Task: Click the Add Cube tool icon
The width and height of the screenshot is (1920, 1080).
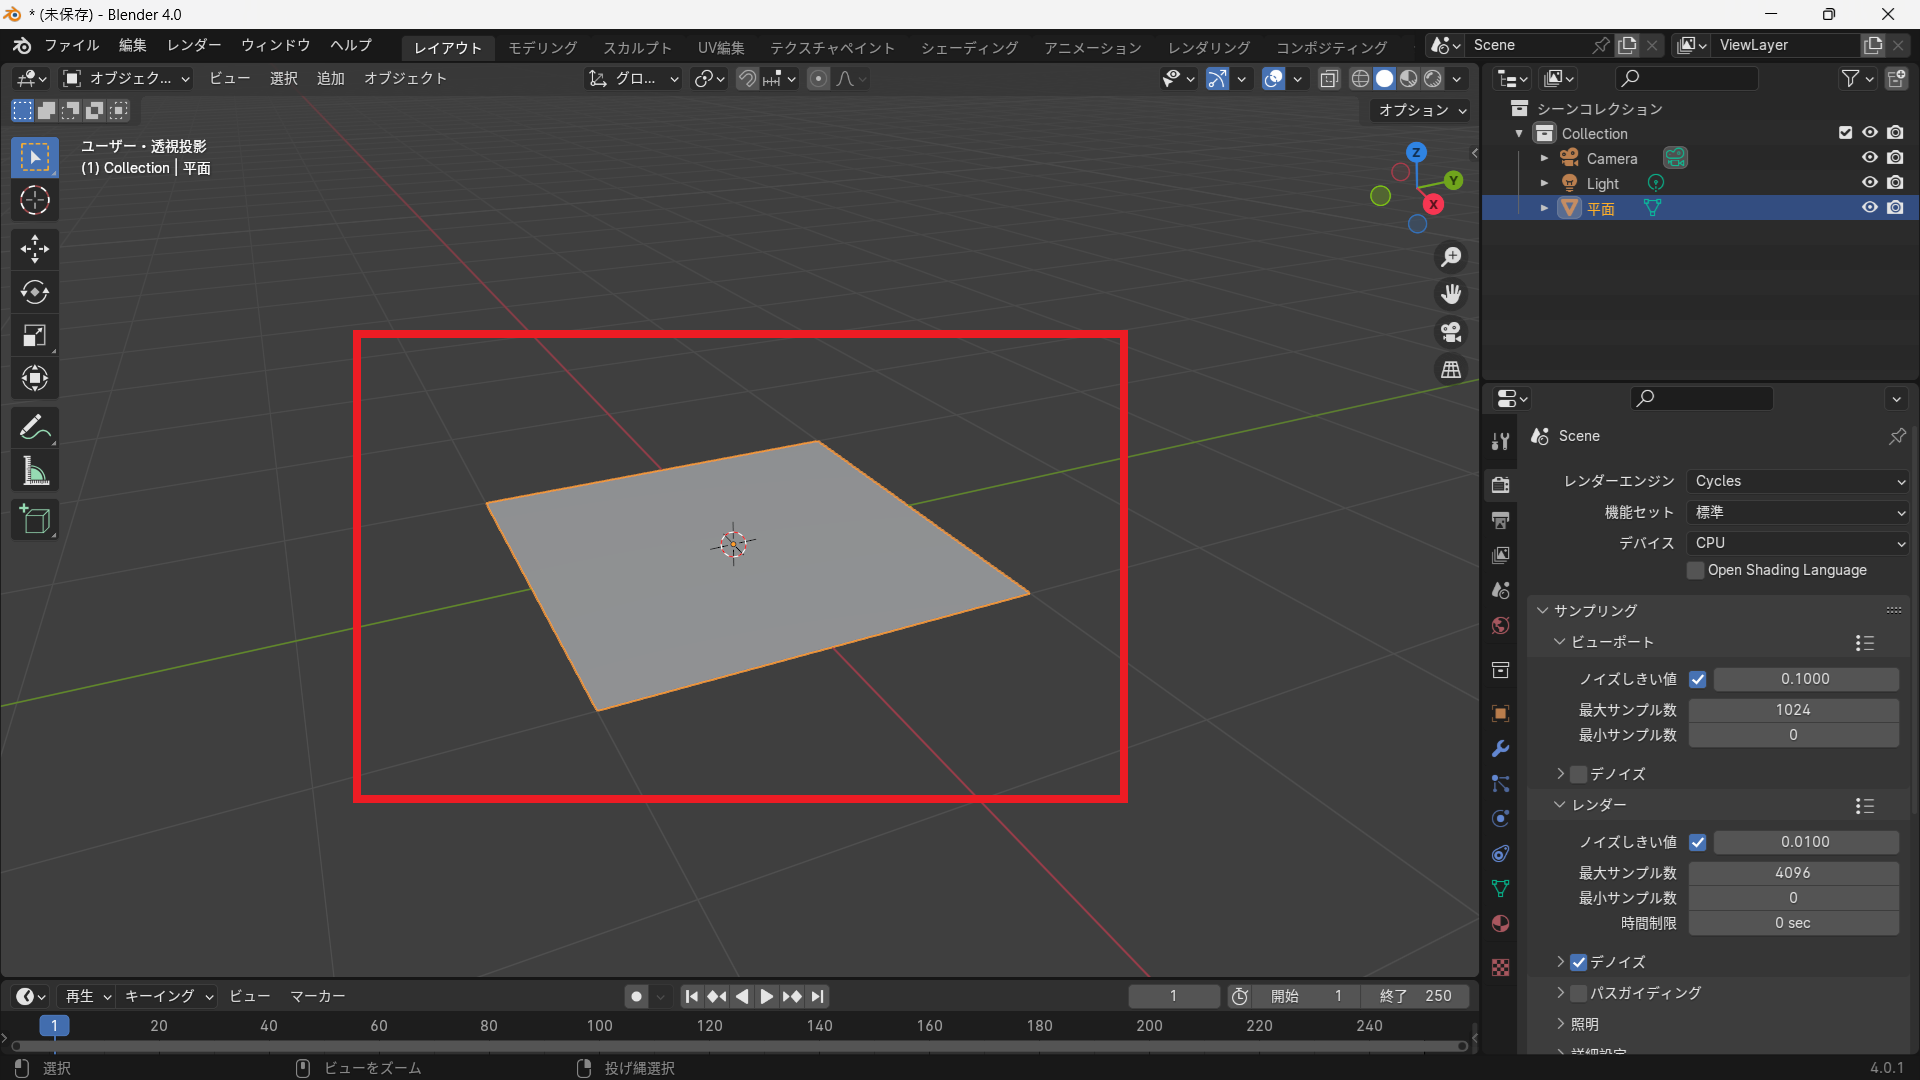Action: [x=35, y=520]
